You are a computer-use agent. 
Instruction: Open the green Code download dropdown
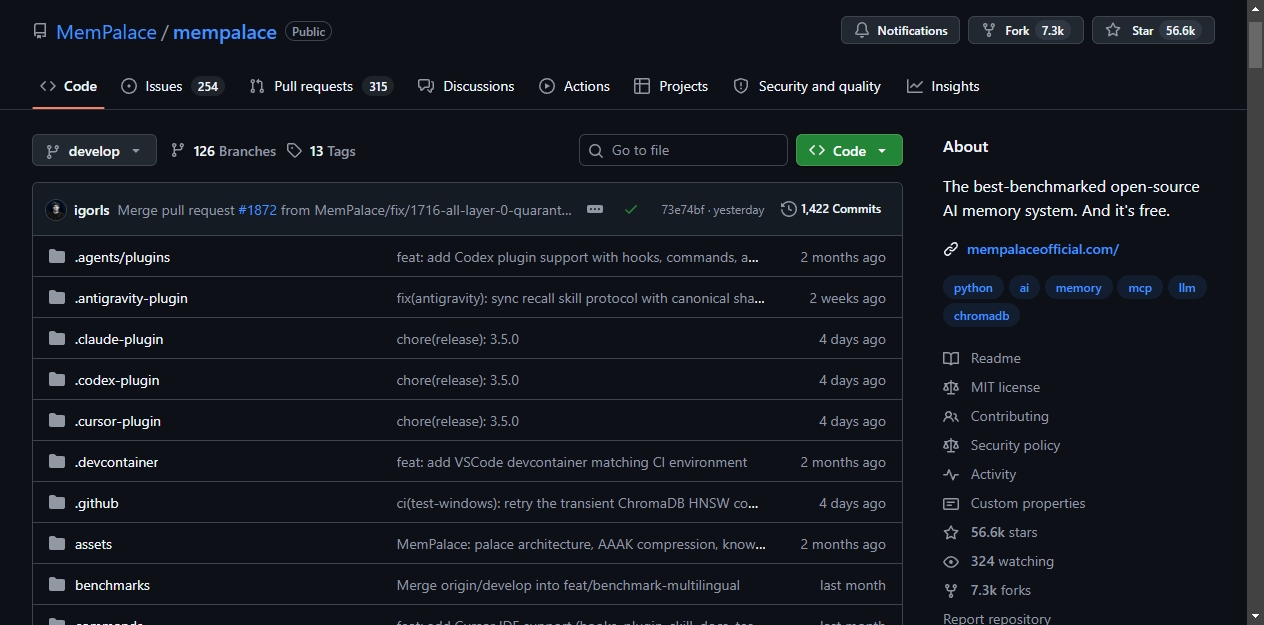(849, 150)
